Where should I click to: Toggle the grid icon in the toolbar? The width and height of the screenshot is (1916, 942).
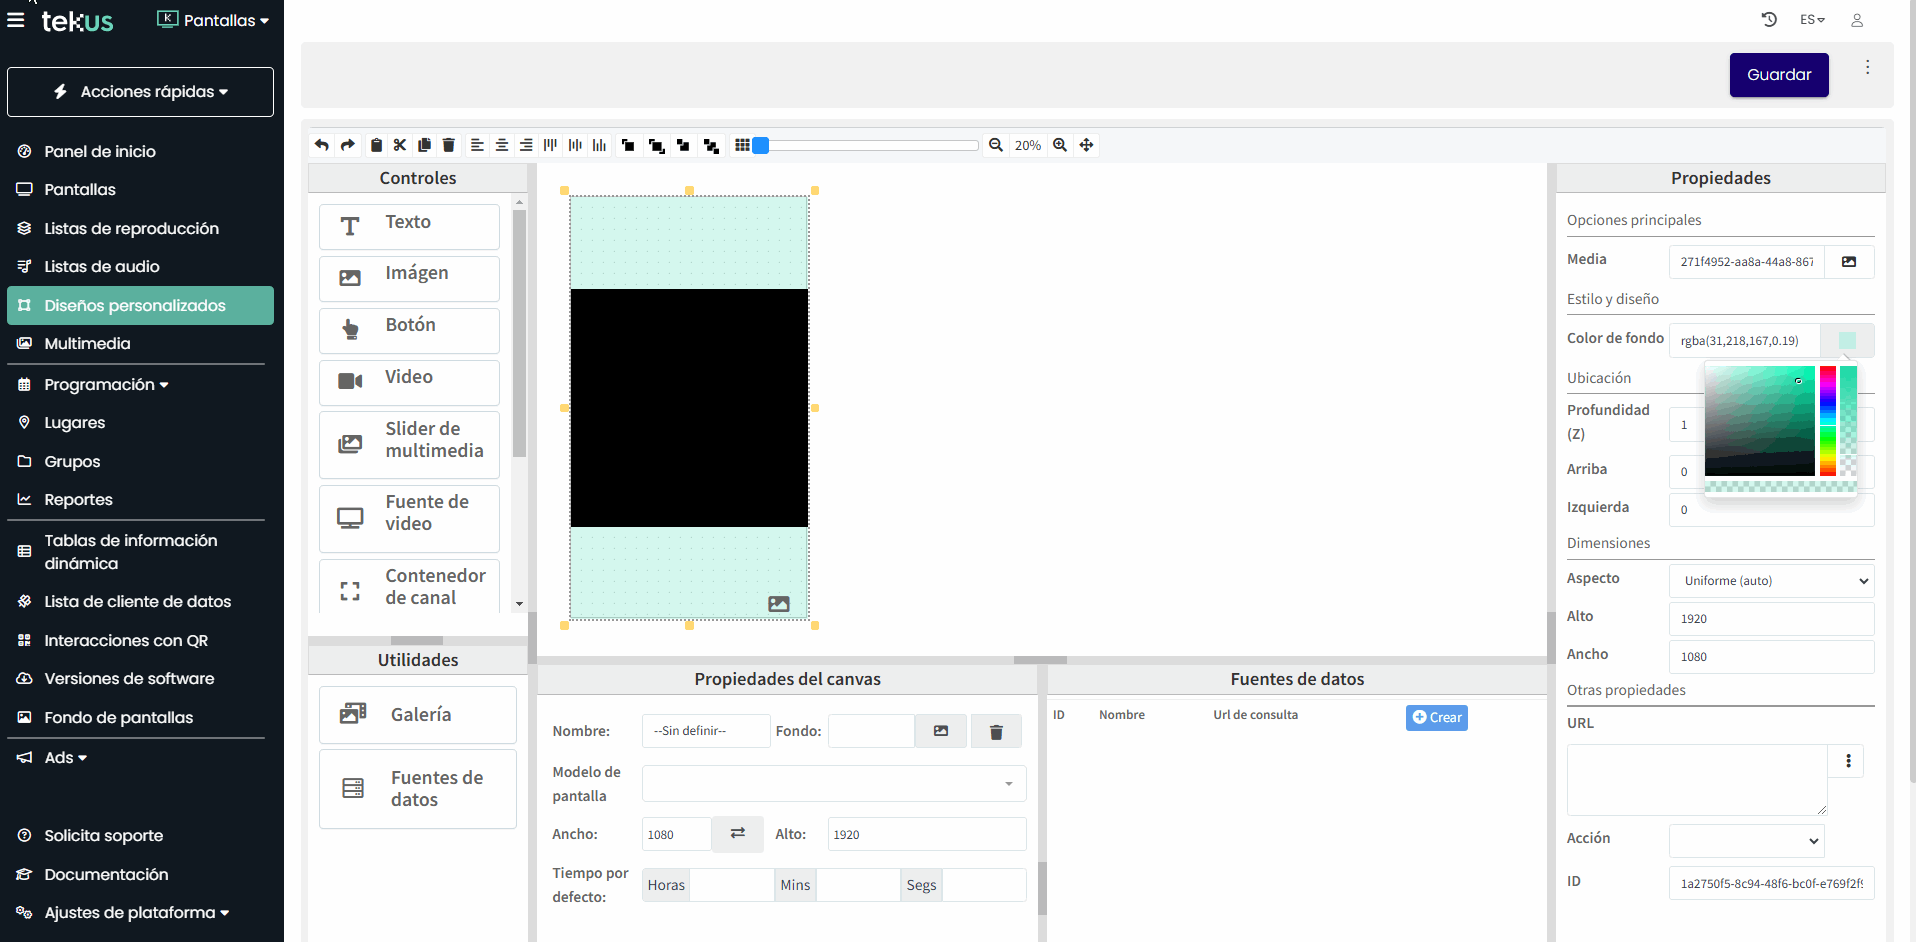click(x=742, y=145)
